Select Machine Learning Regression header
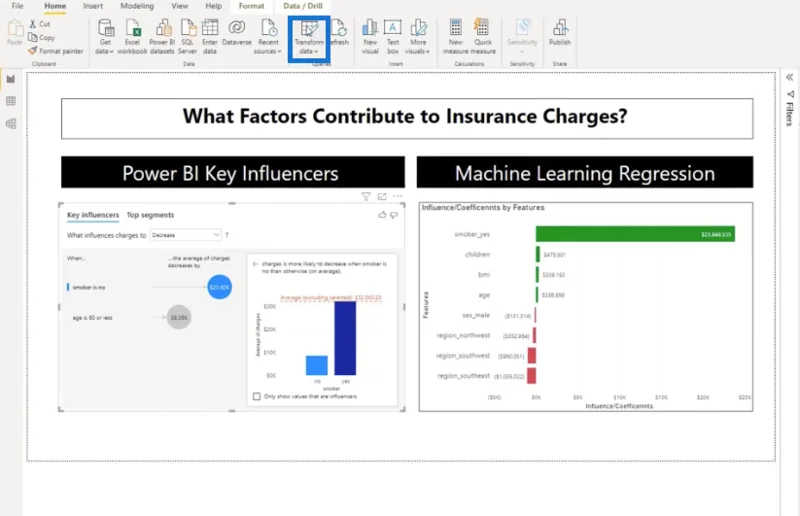Screen dimensions: 800x516 tap(585, 173)
